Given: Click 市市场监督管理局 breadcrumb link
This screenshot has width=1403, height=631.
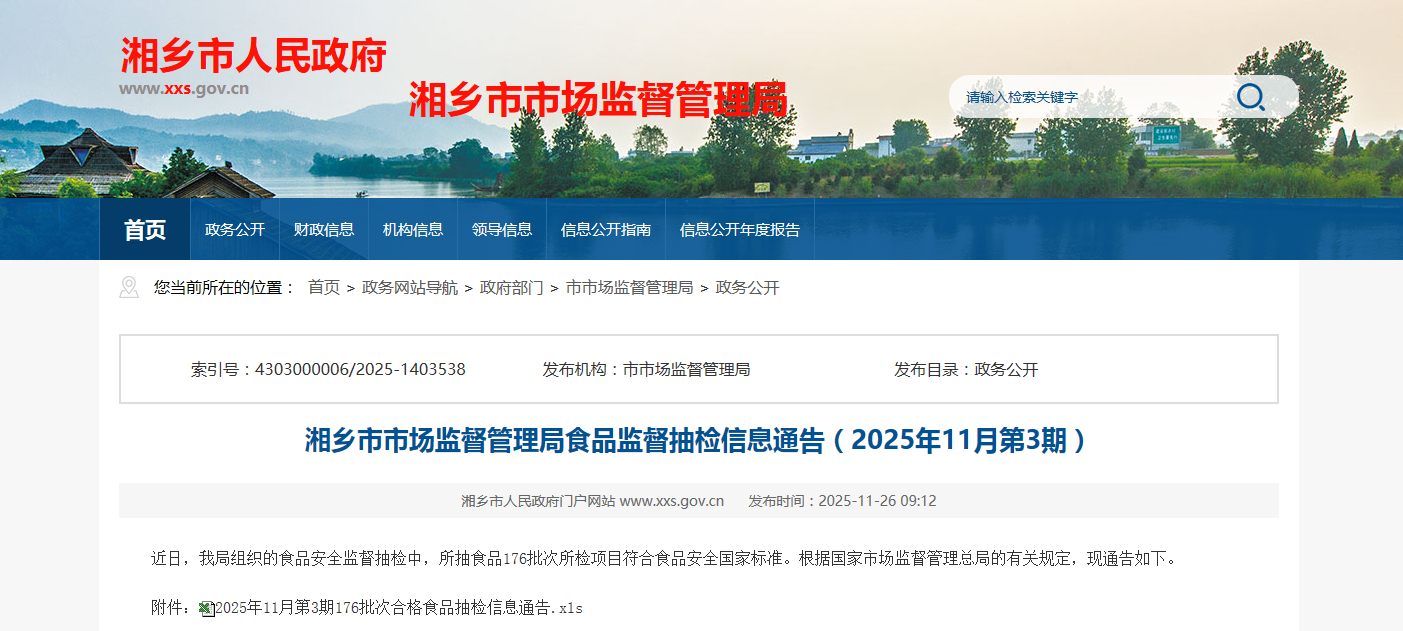Looking at the screenshot, I should (629, 288).
